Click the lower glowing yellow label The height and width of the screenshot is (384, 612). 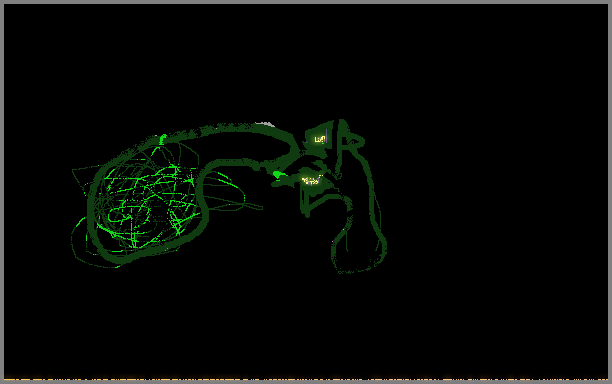(311, 180)
